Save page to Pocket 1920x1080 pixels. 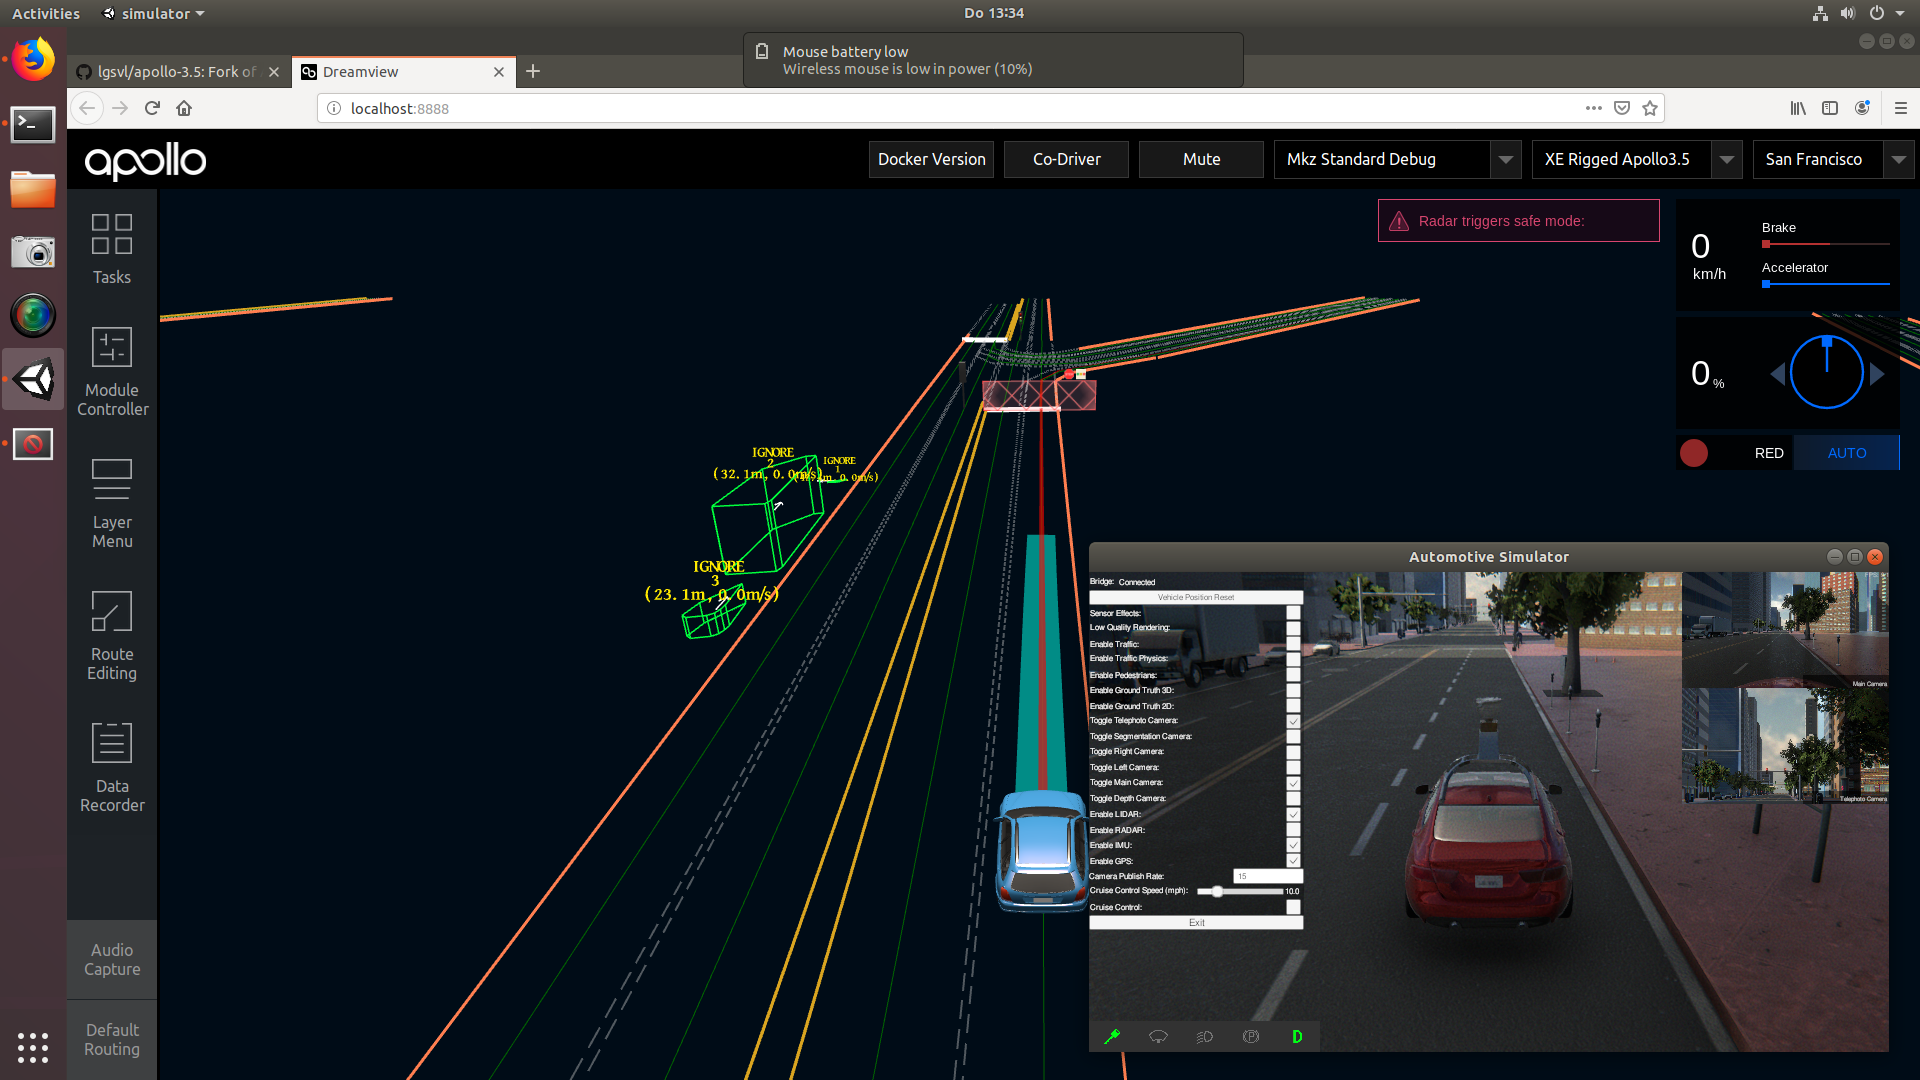point(1622,108)
